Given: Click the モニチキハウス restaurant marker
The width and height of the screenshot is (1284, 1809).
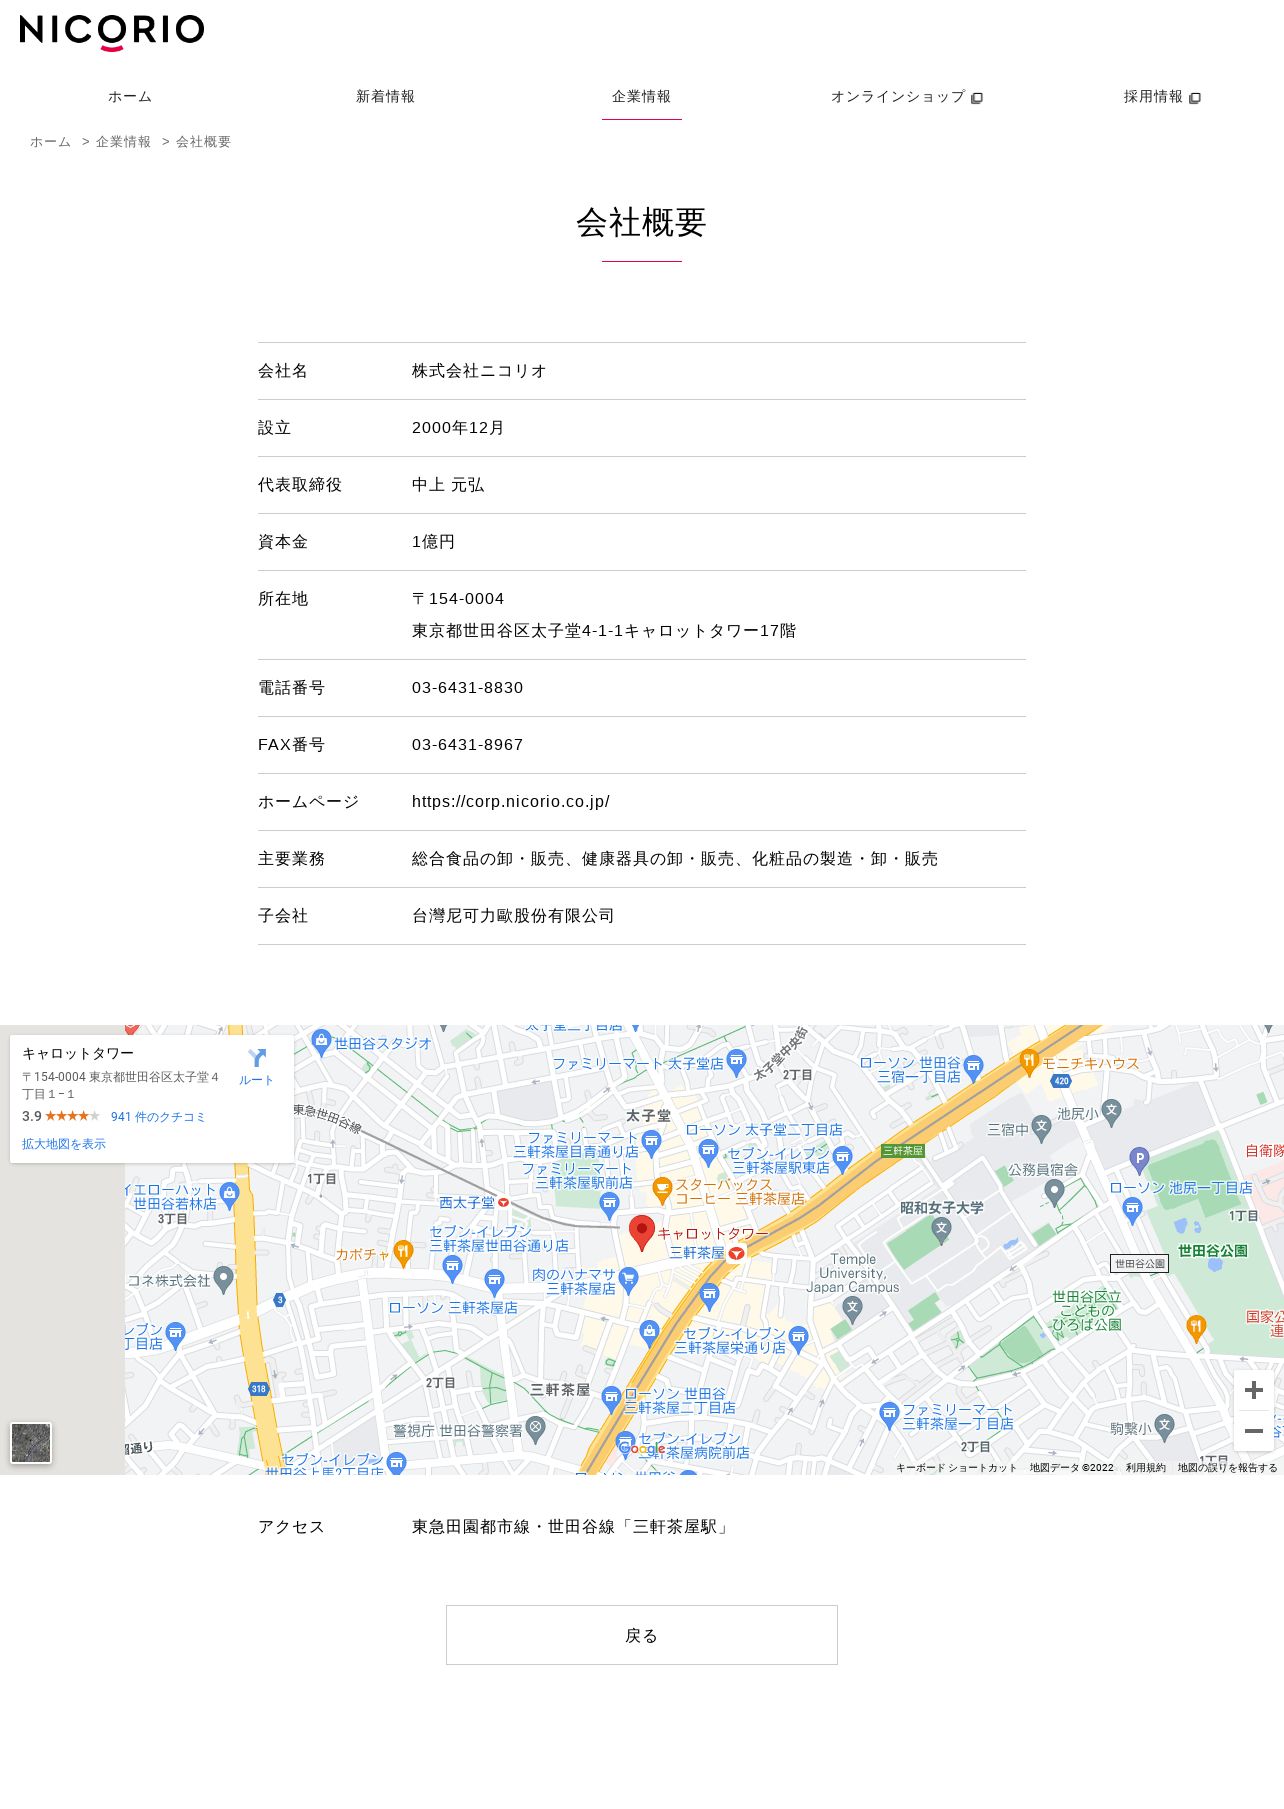Looking at the screenshot, I should click(1029, 1062).
